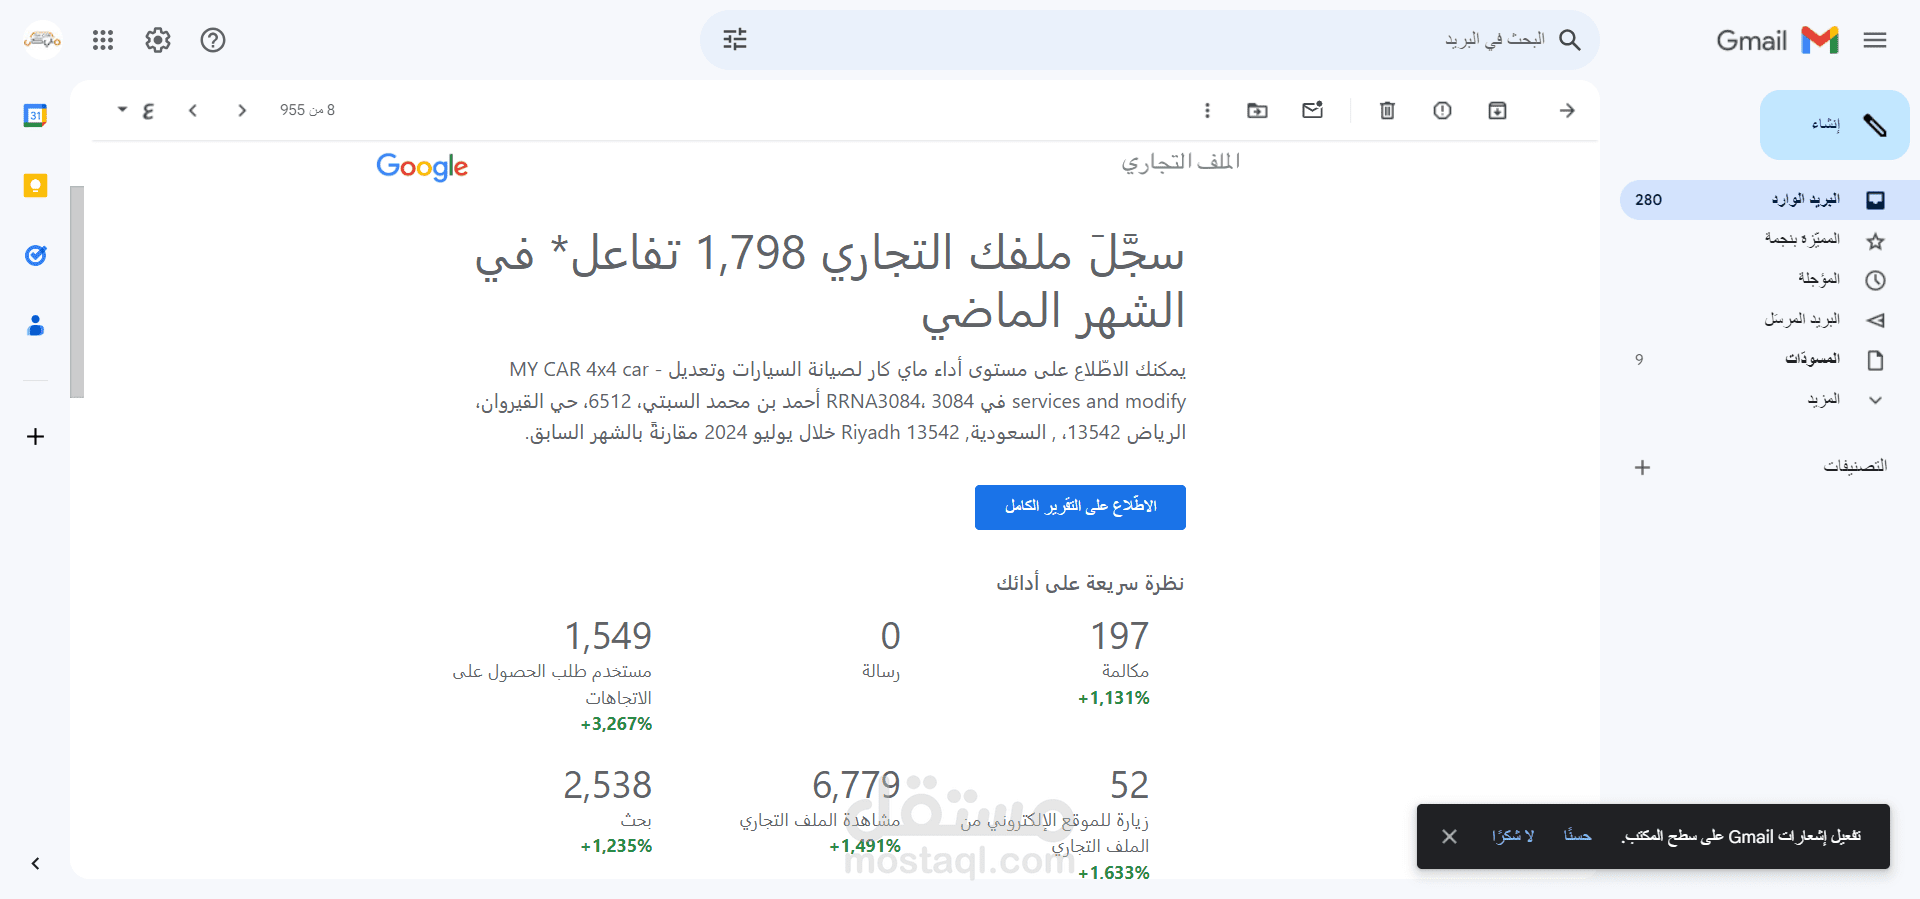Click the email scrollbar thumb
1920x899 pixels.
77,292
